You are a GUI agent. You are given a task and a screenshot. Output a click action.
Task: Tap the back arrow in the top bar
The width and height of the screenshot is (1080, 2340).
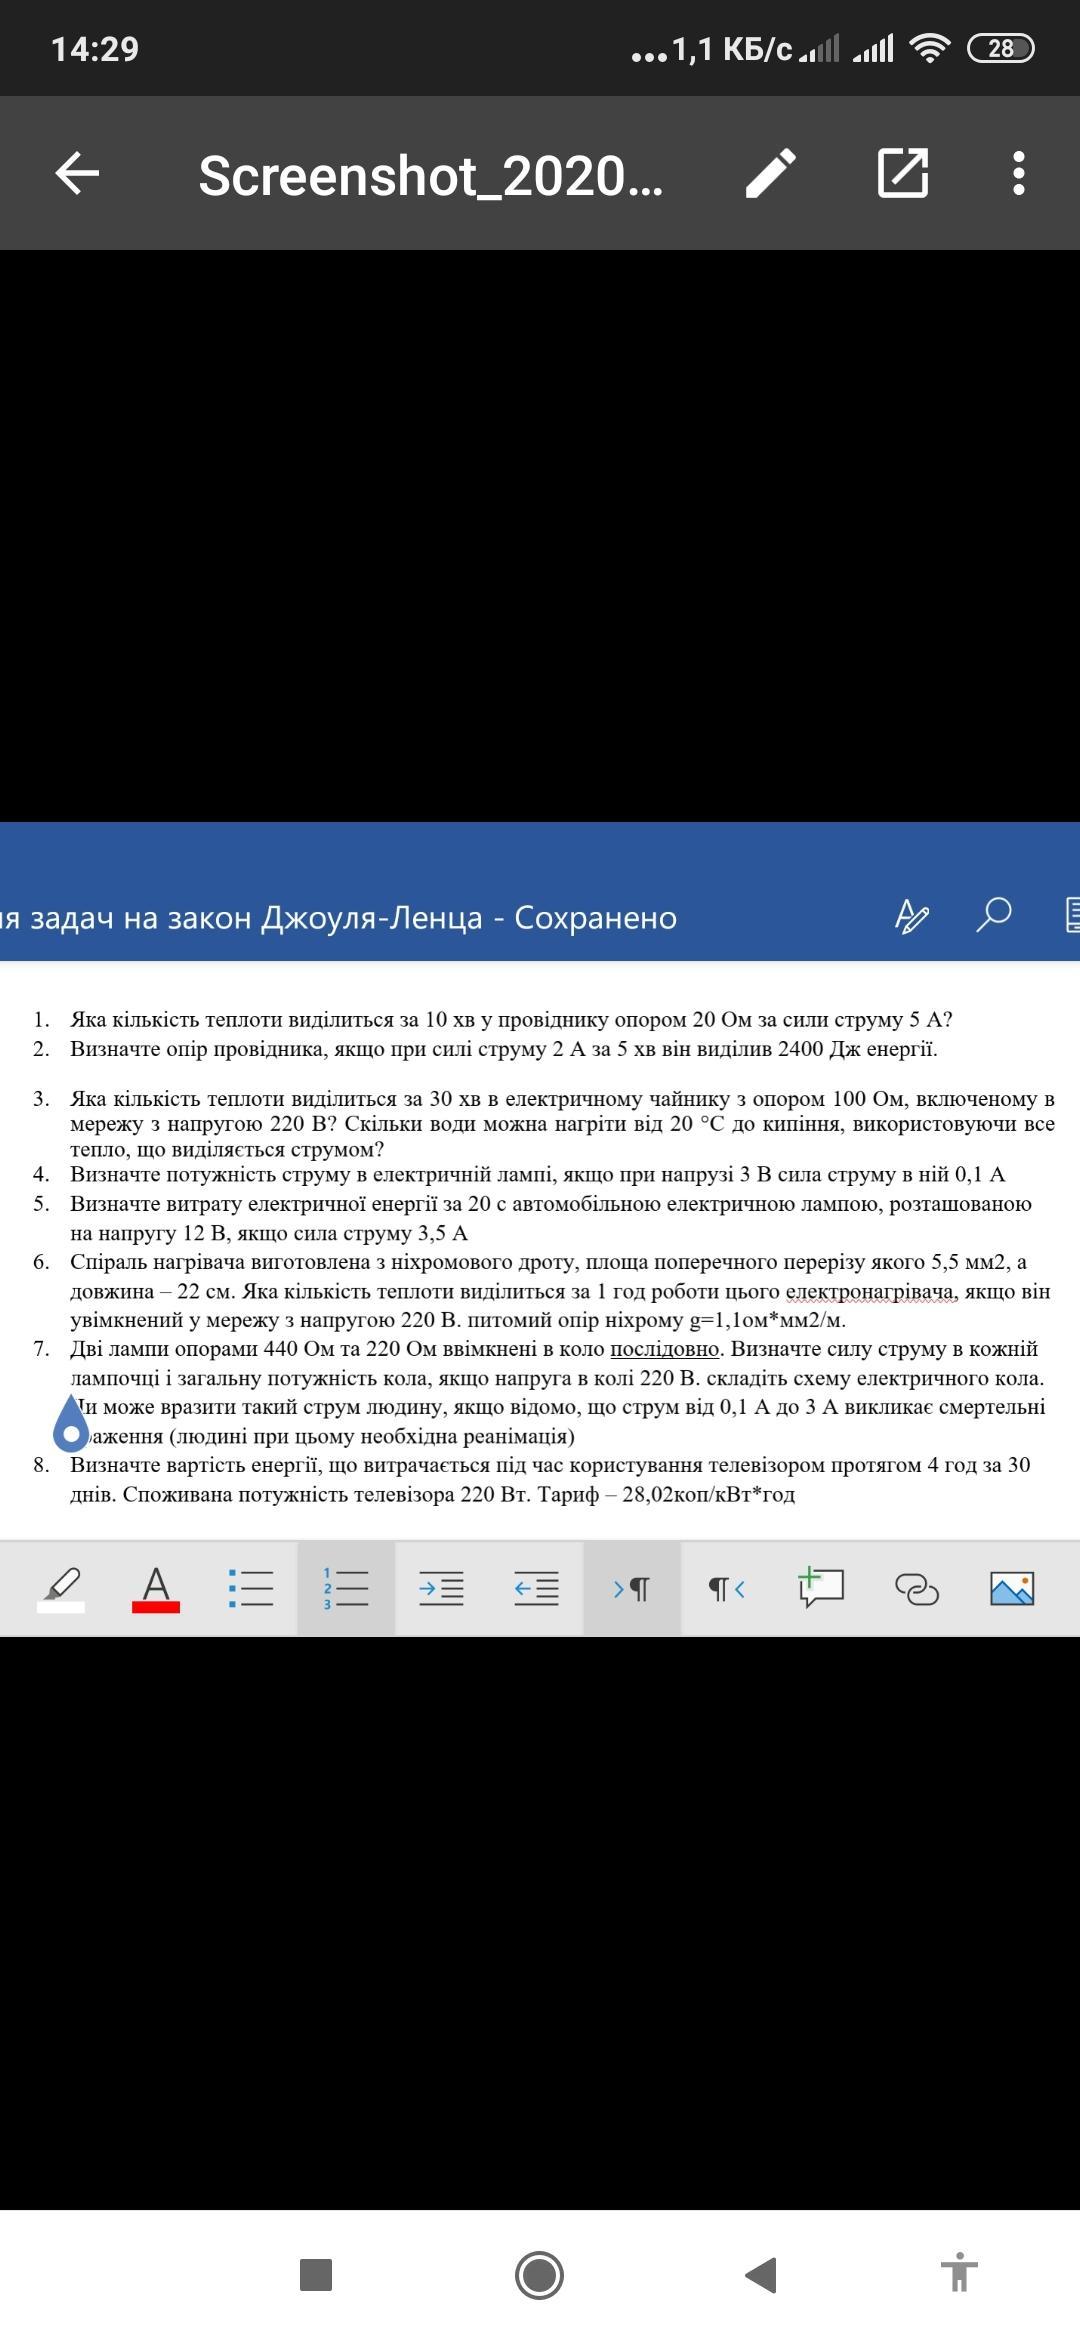coord(77,173)
